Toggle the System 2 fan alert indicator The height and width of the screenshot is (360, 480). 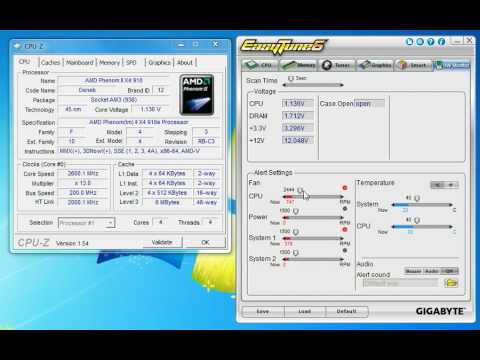(345, 250)
